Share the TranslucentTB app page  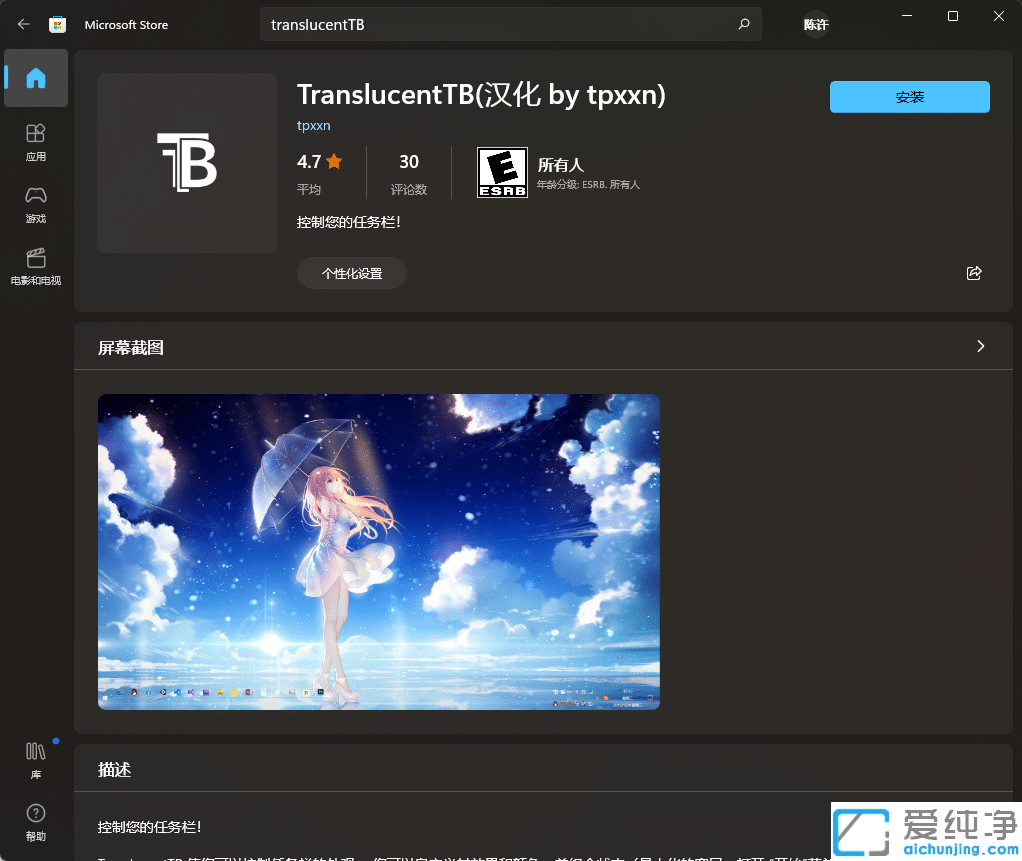(x=973, y=272)
